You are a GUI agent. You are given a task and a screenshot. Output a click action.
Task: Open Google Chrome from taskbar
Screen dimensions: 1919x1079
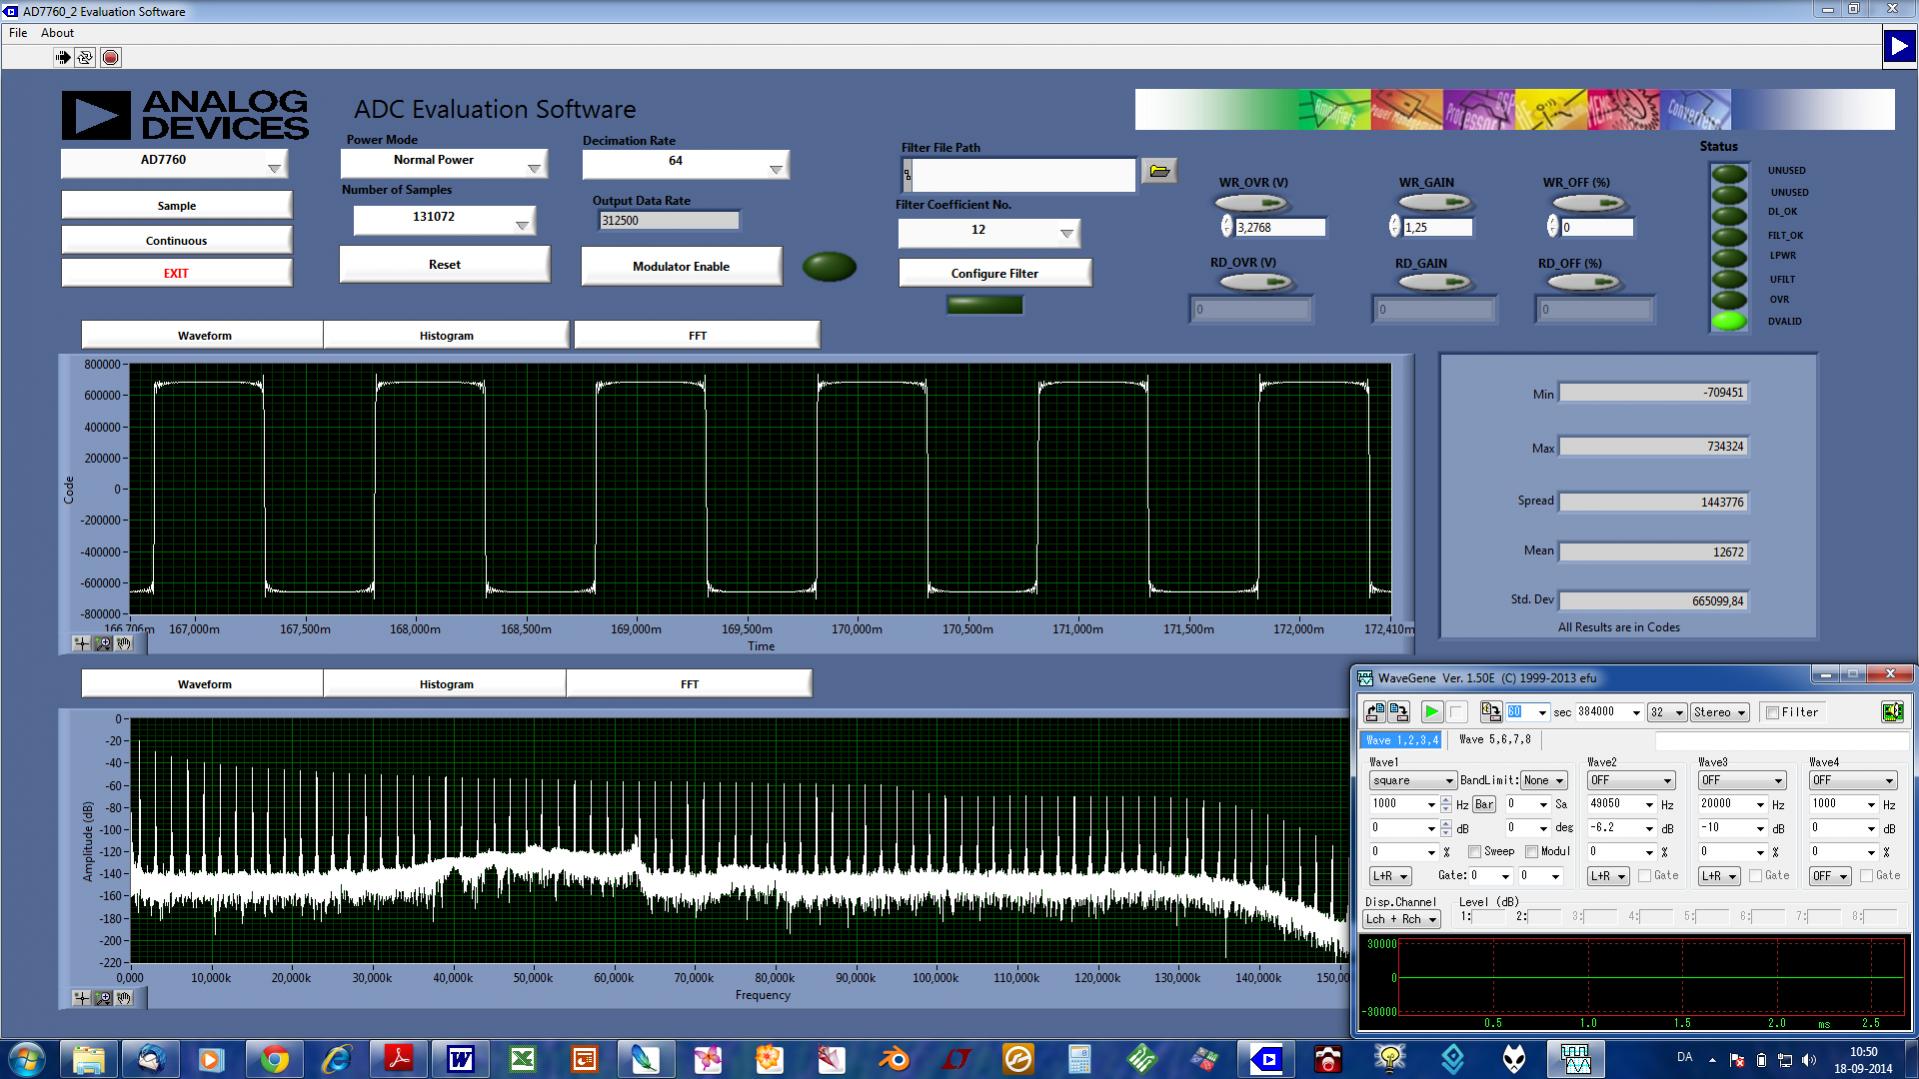(274, 1058)
